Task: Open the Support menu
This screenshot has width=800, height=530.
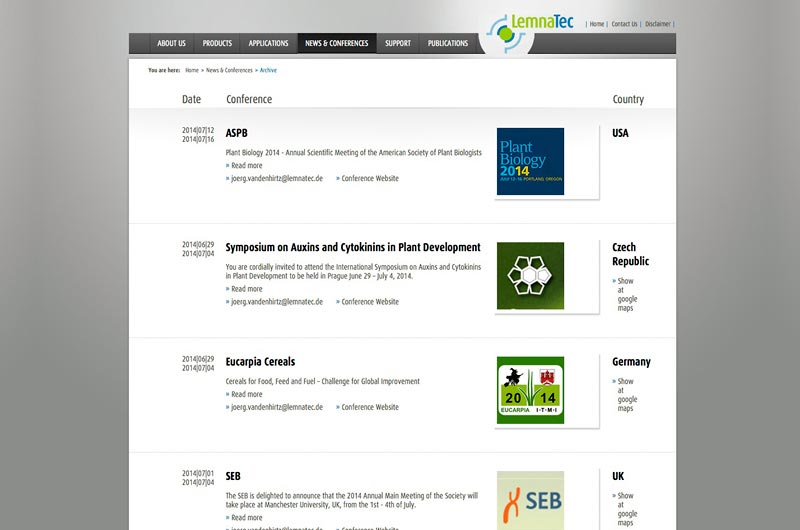Action: tap(398, 44)
